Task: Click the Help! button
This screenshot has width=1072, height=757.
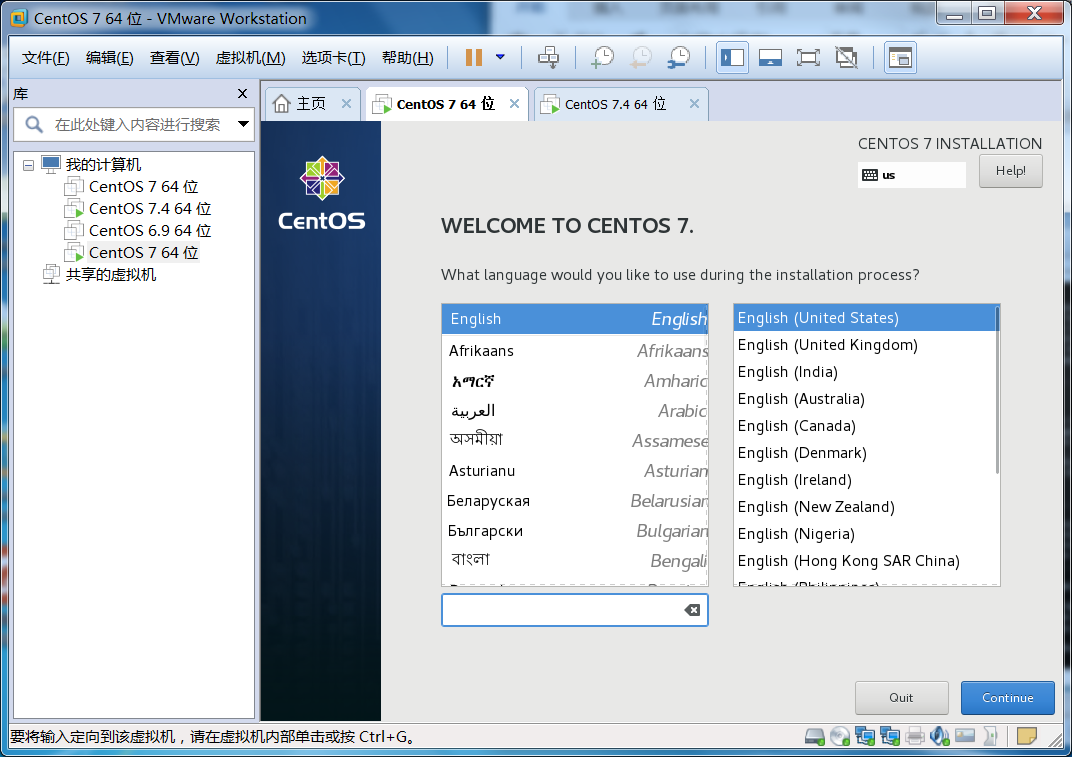Action: 1010,171
